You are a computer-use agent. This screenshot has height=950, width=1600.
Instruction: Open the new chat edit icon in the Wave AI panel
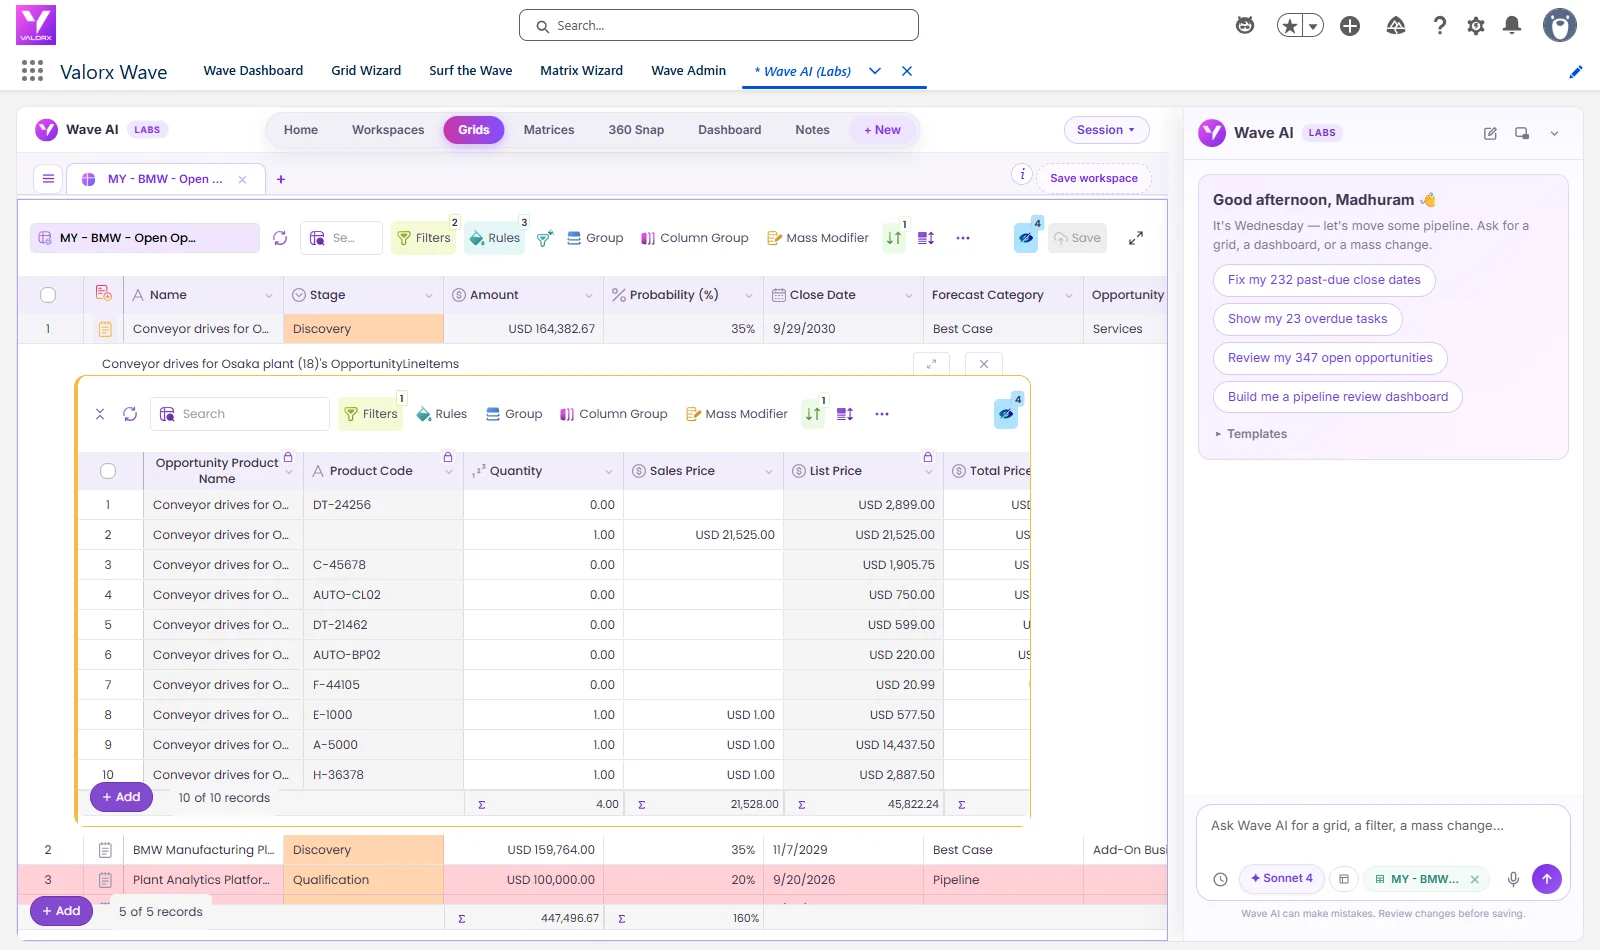(x=1490, y=133)
